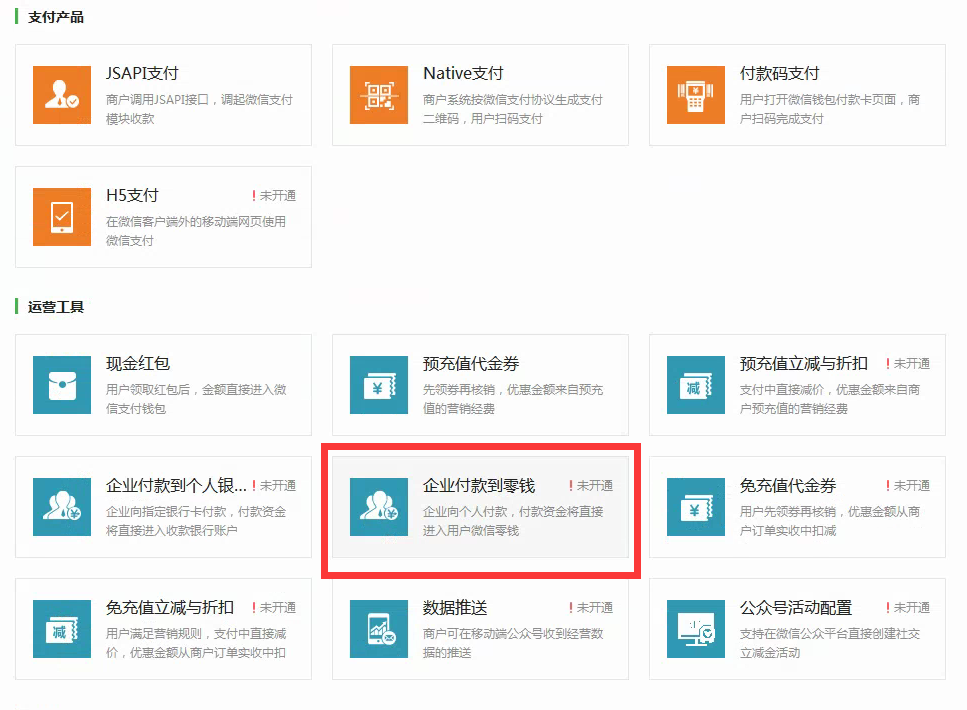Click the 预充值代金券 voucher icon
The image size is (967, 710).
pos(378,385)
